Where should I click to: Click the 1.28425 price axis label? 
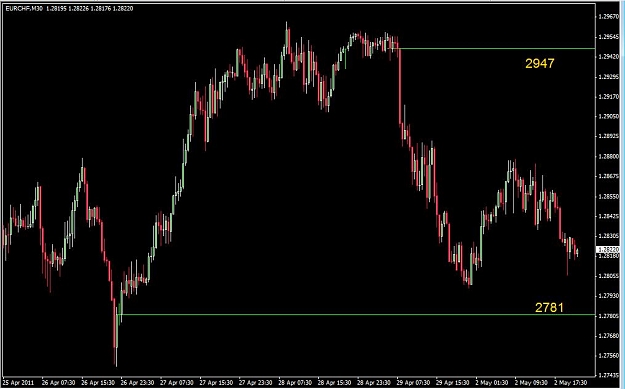click(609, 216)
